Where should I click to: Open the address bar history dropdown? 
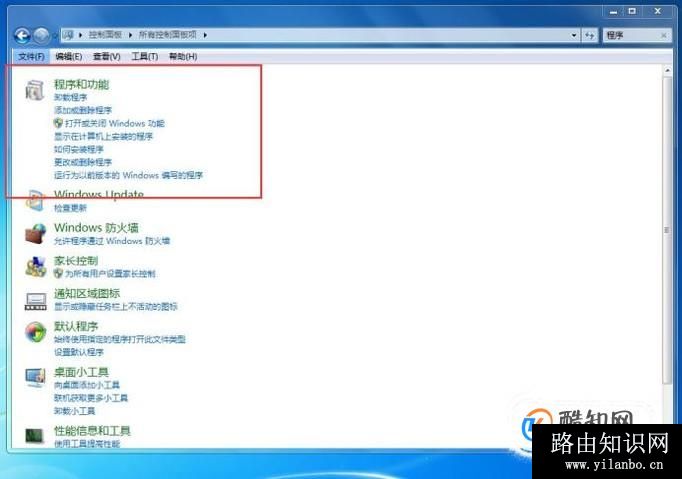[574, 35]
